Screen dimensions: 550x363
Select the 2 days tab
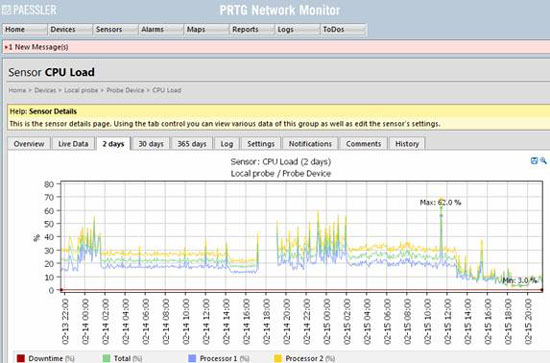click(113, 144)
